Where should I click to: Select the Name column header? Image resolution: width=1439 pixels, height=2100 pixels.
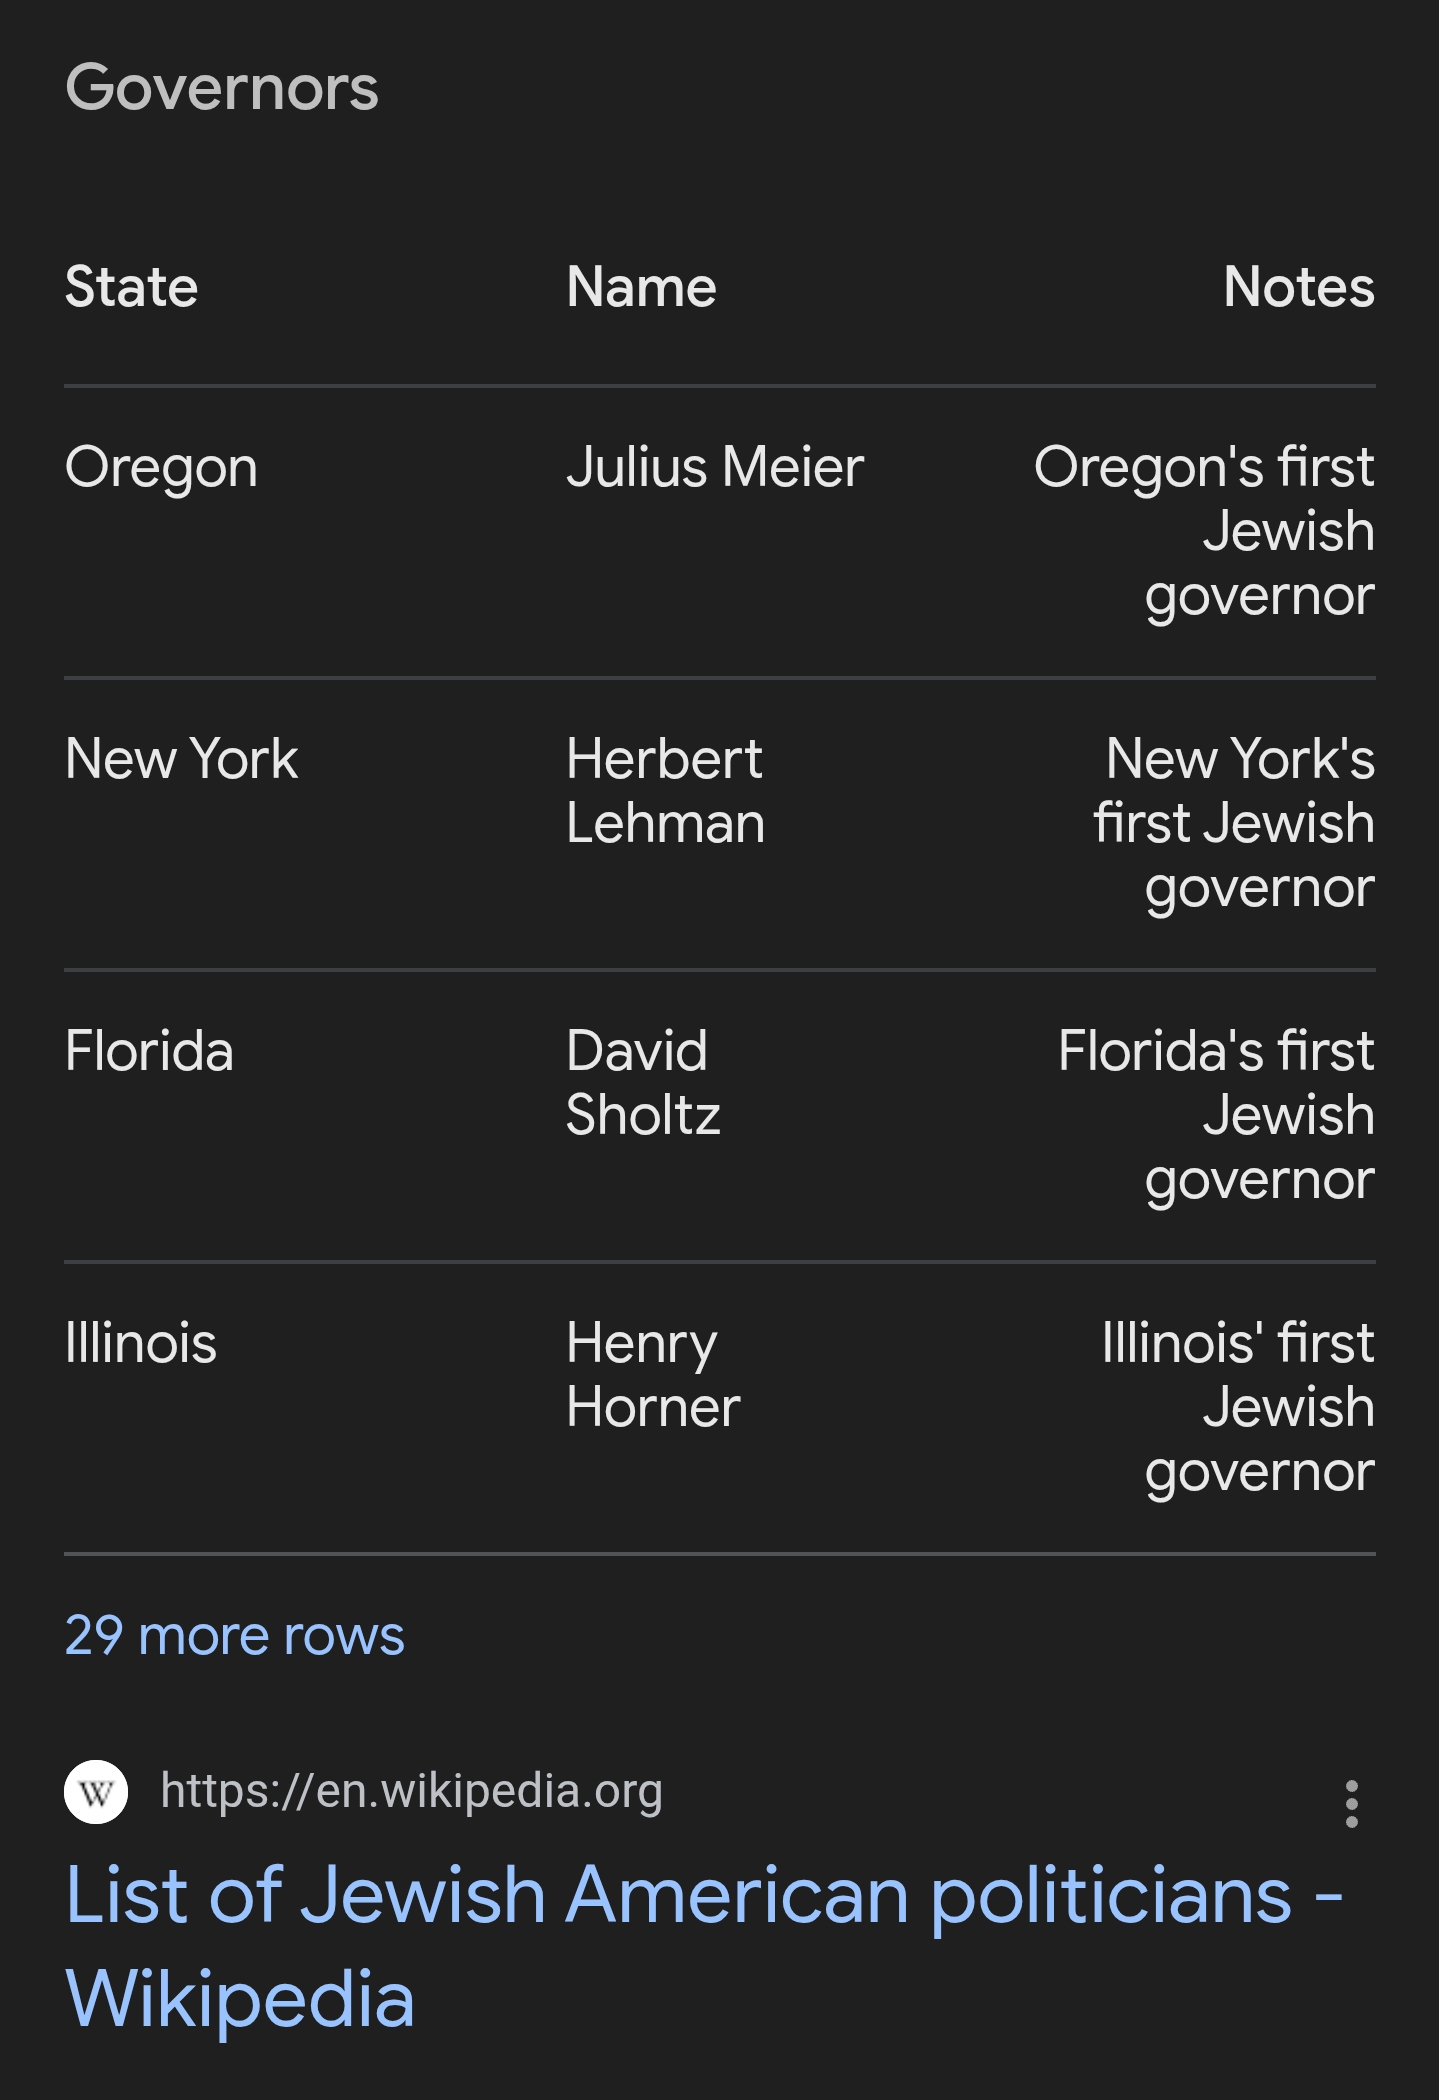click(641, 287)
